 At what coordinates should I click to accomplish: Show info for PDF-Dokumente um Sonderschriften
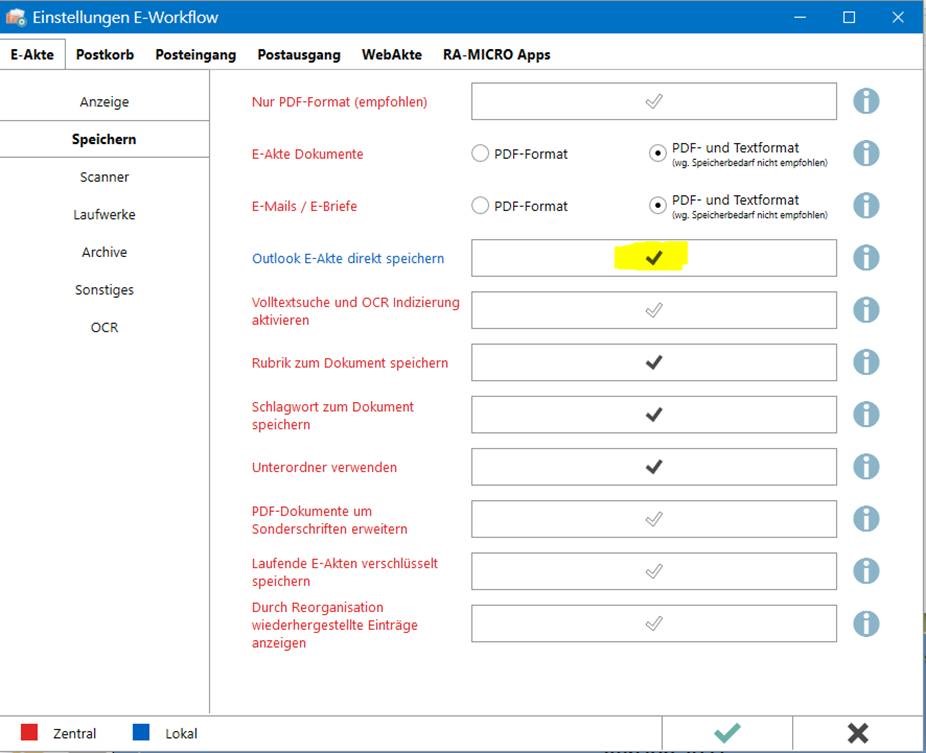tap(866, 519)
